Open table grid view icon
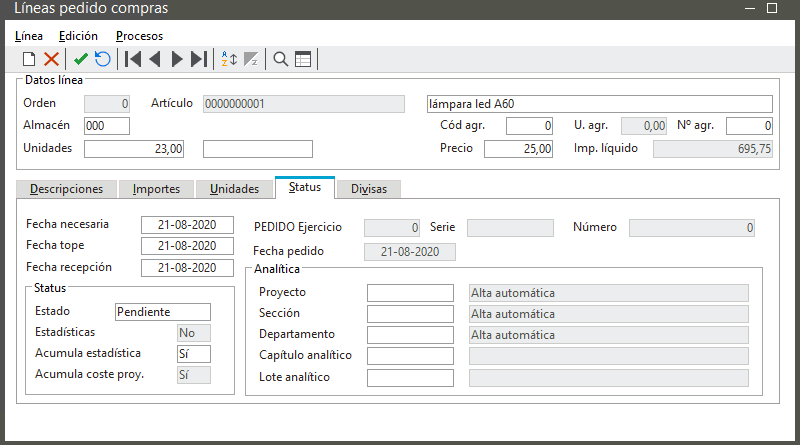Screen dimensions: 800x445 point(303,59)
